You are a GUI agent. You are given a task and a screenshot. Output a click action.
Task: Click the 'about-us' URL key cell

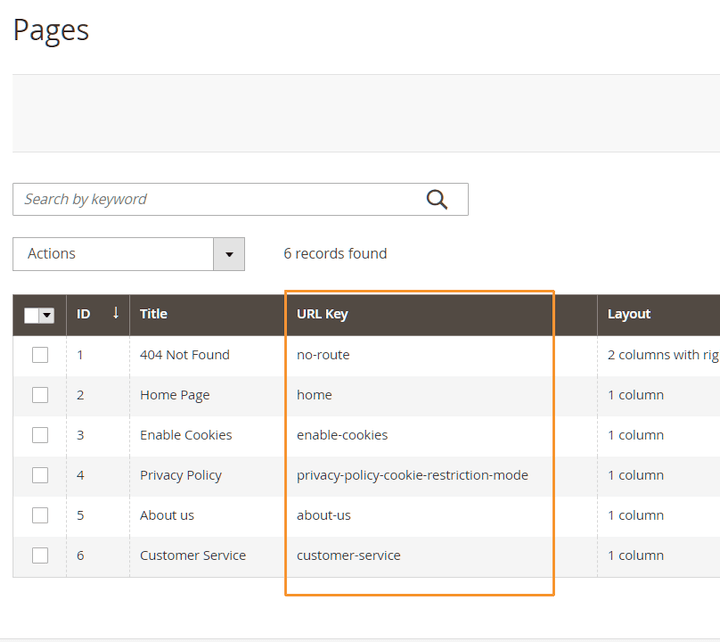point(323,515)
